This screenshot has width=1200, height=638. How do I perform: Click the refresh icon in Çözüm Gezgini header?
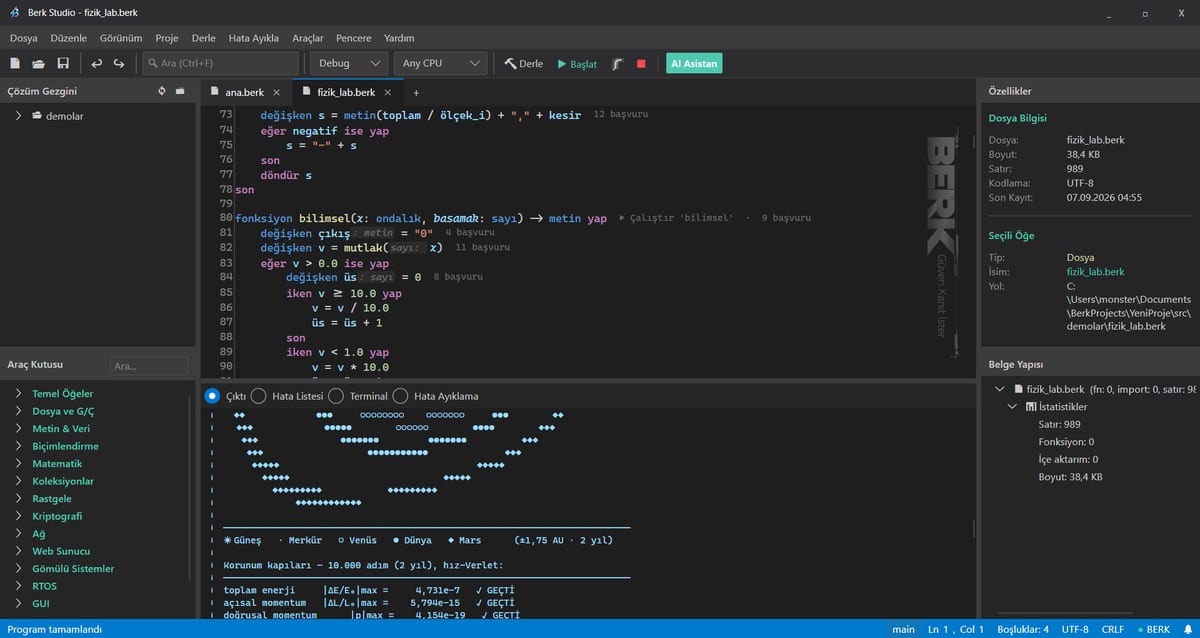click(162, 91)
